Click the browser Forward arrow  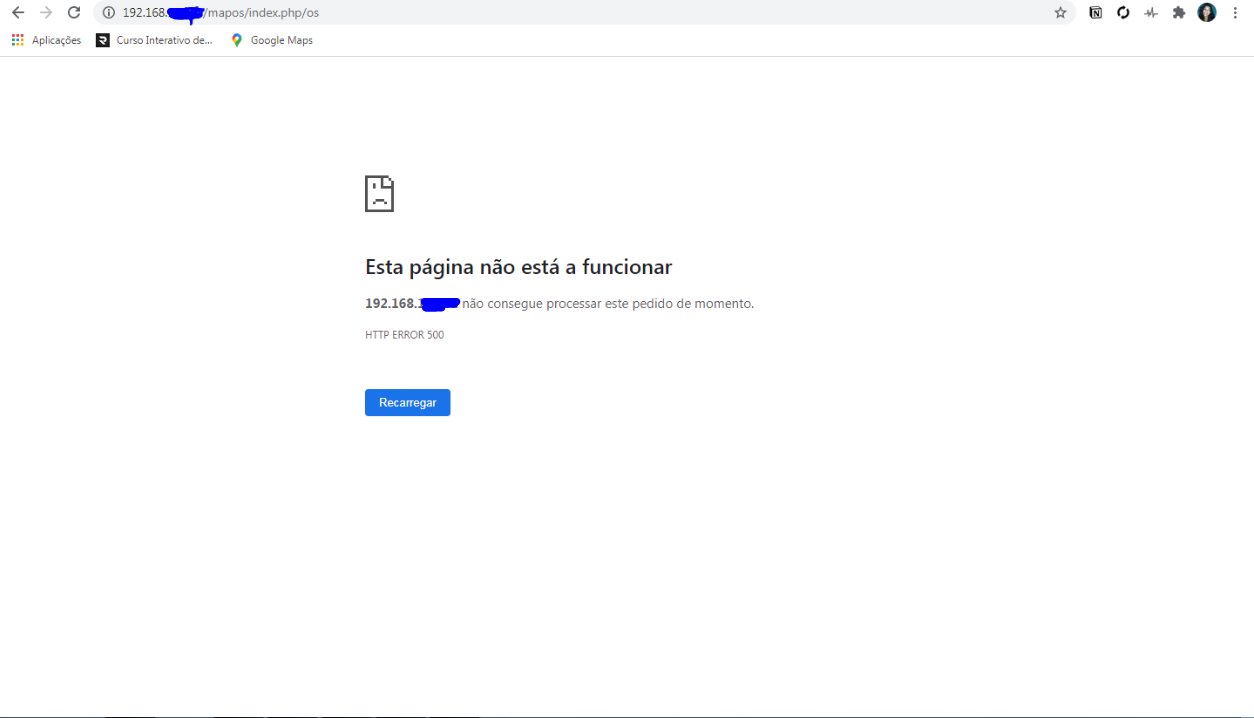tap(45, 13)
